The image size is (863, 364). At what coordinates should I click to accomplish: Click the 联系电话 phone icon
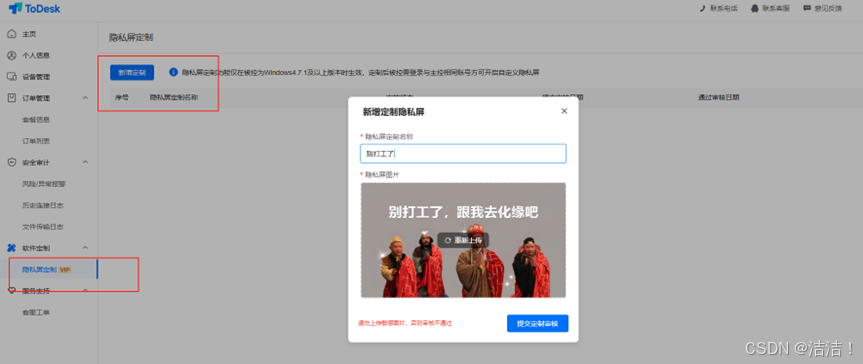click(x=702, y=8)
